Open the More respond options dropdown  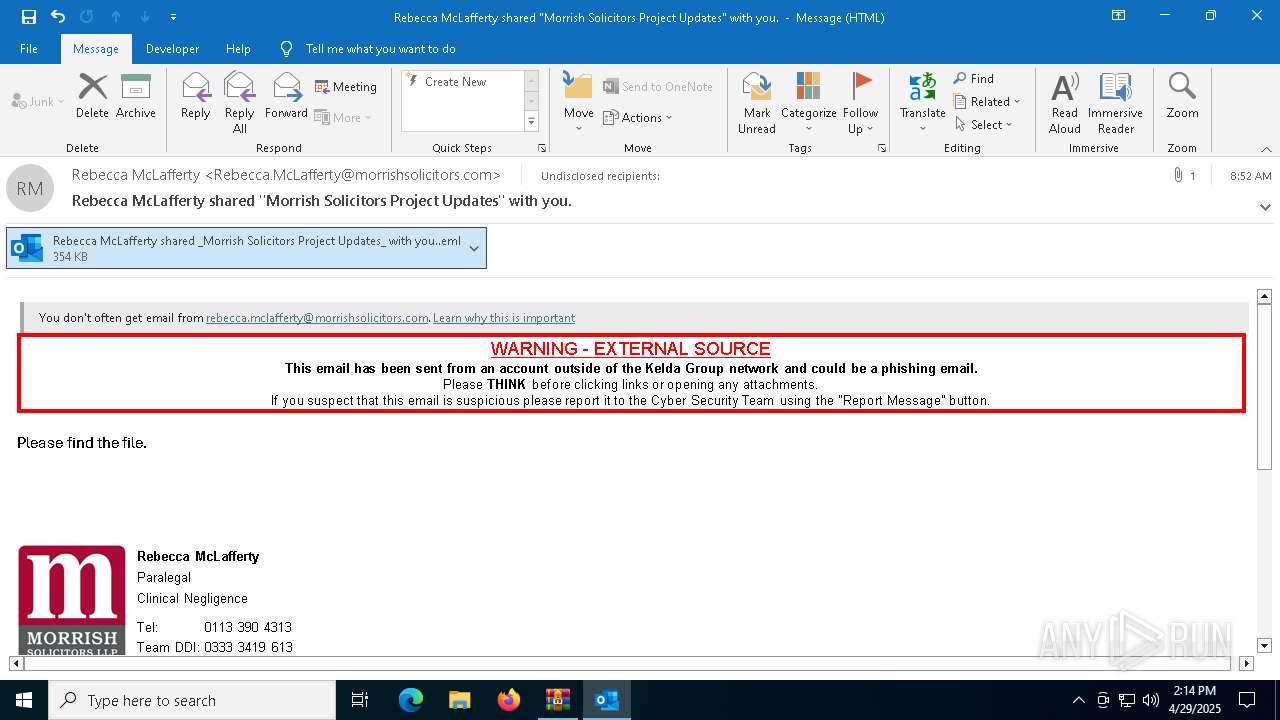[343, 117]
